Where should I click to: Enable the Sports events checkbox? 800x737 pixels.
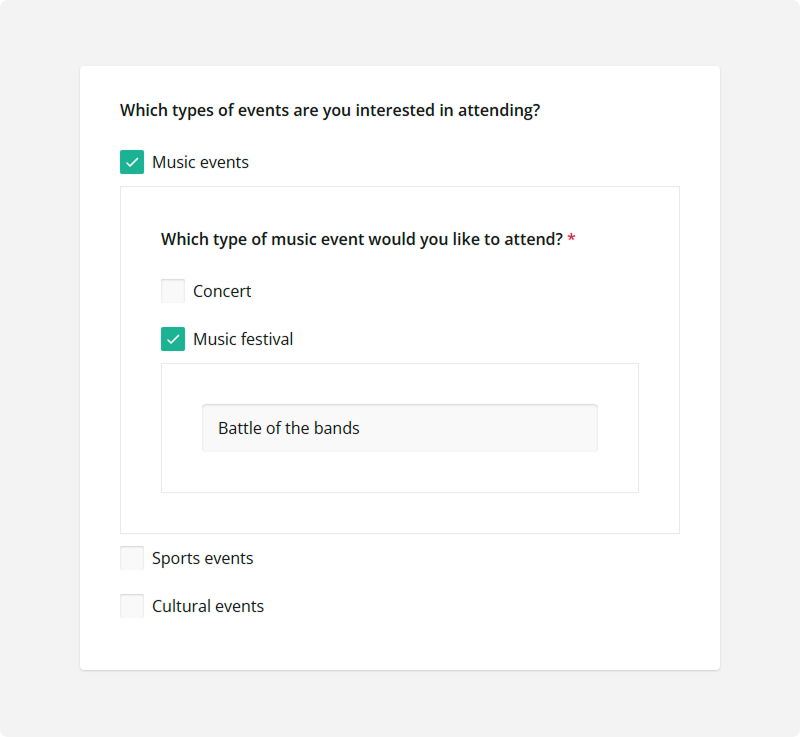pos(131,557)
